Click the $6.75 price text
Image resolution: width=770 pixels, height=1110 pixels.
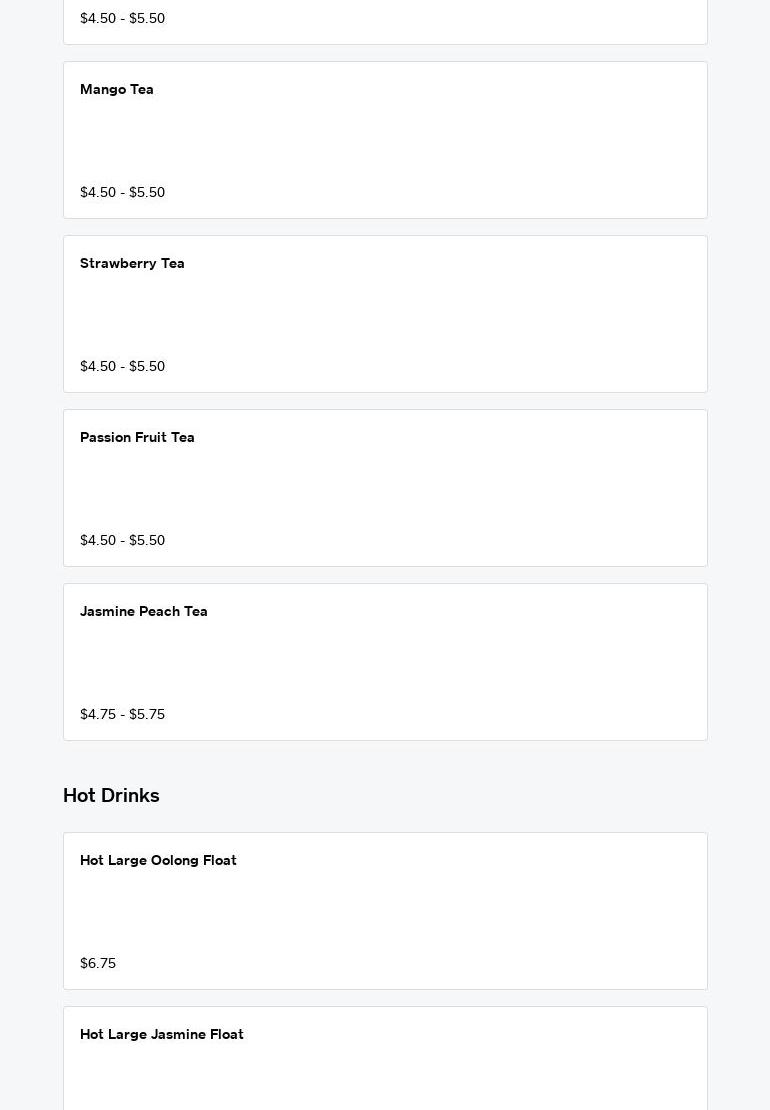point(98,964)
